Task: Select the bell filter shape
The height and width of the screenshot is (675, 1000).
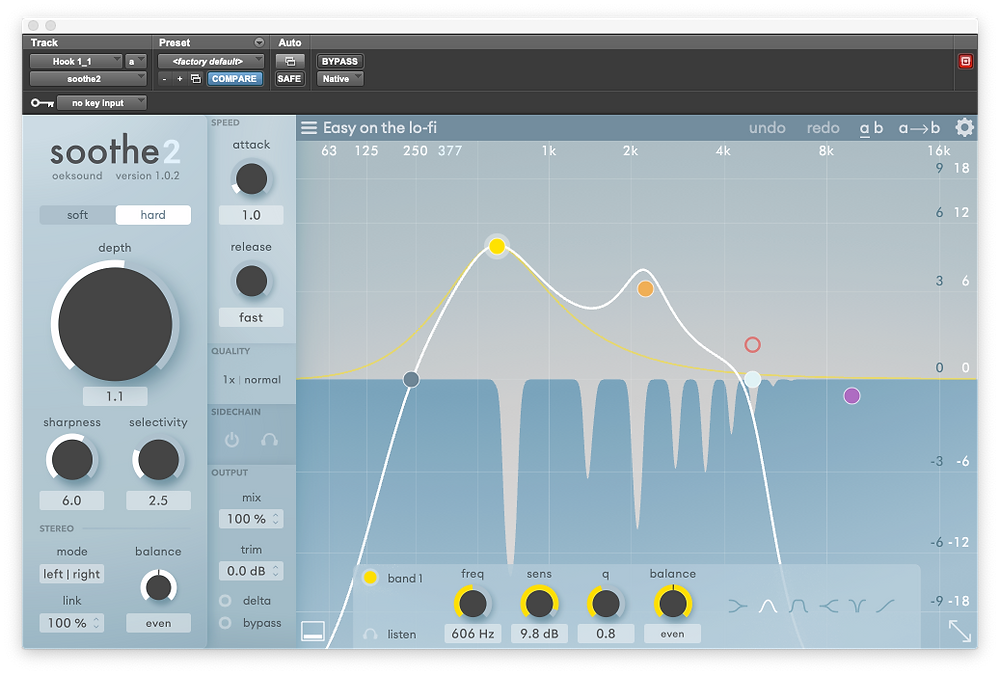Action: pyautogui.click(x=768, y=605)
